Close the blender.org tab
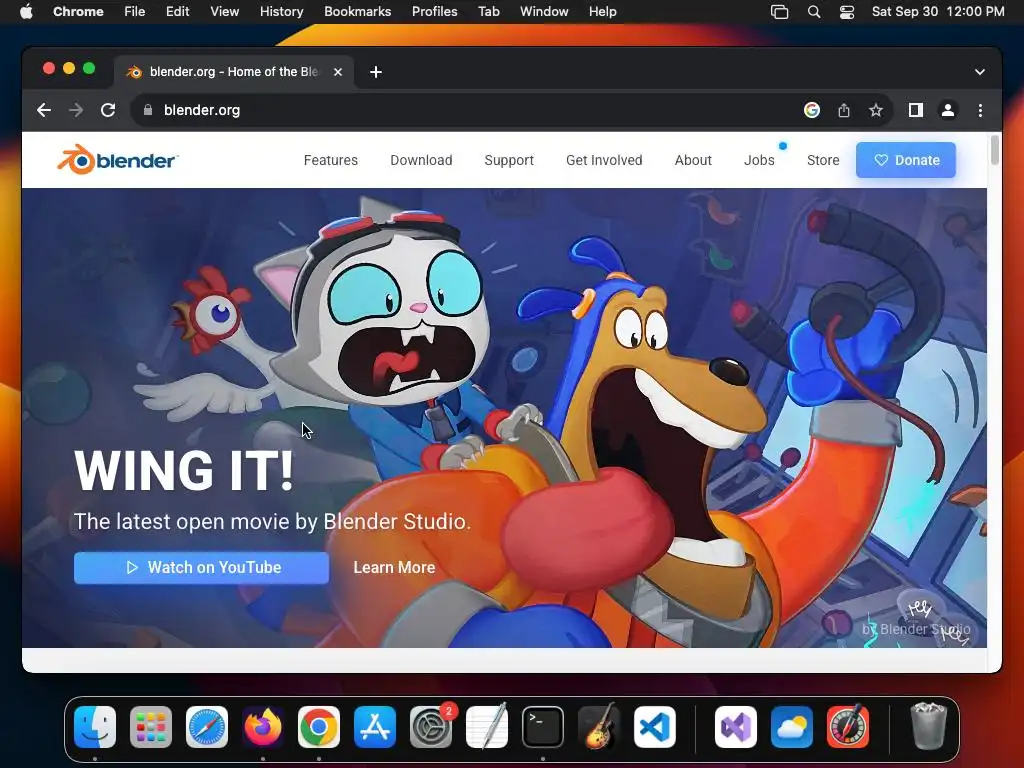The width and height of the screenshot is (1024, 768). click(338, 72)
